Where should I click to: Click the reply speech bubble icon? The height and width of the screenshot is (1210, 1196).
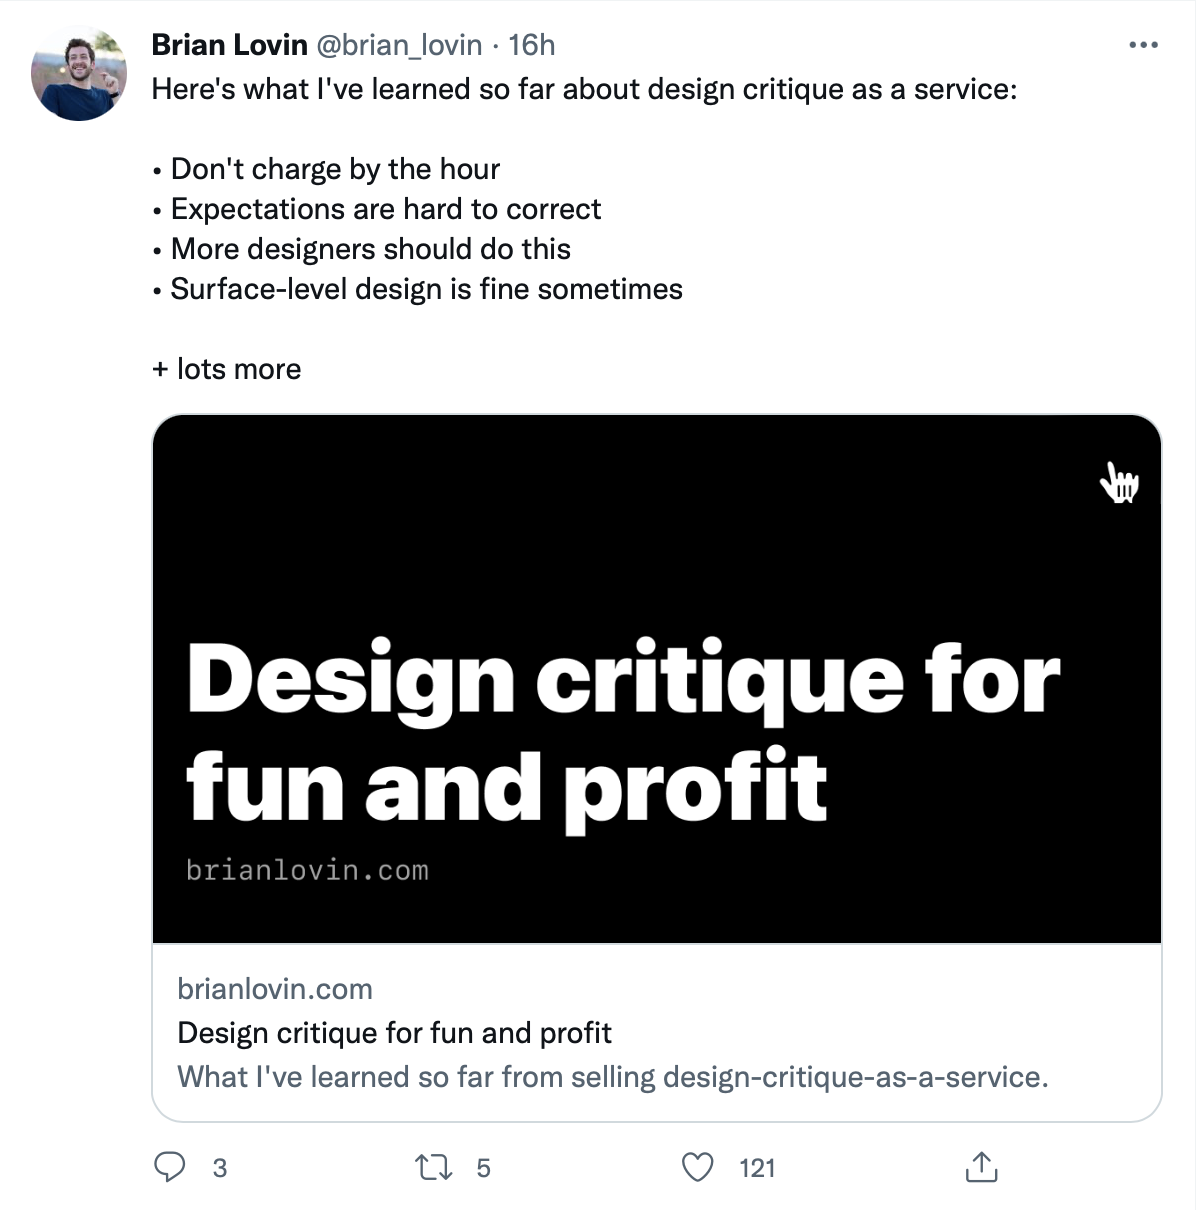point(172,1167)
